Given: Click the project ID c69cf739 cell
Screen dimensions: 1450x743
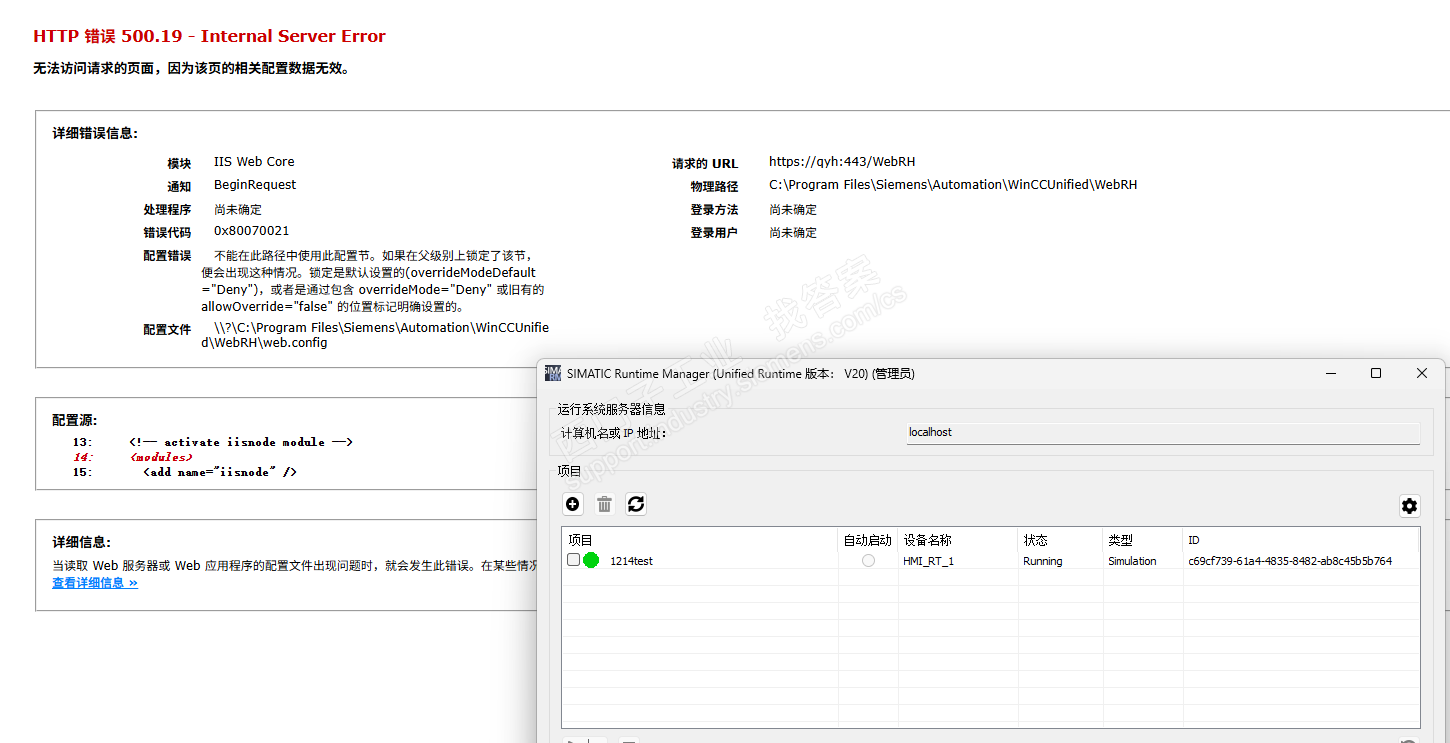Looking at the screenshot, I should 1290,561.
